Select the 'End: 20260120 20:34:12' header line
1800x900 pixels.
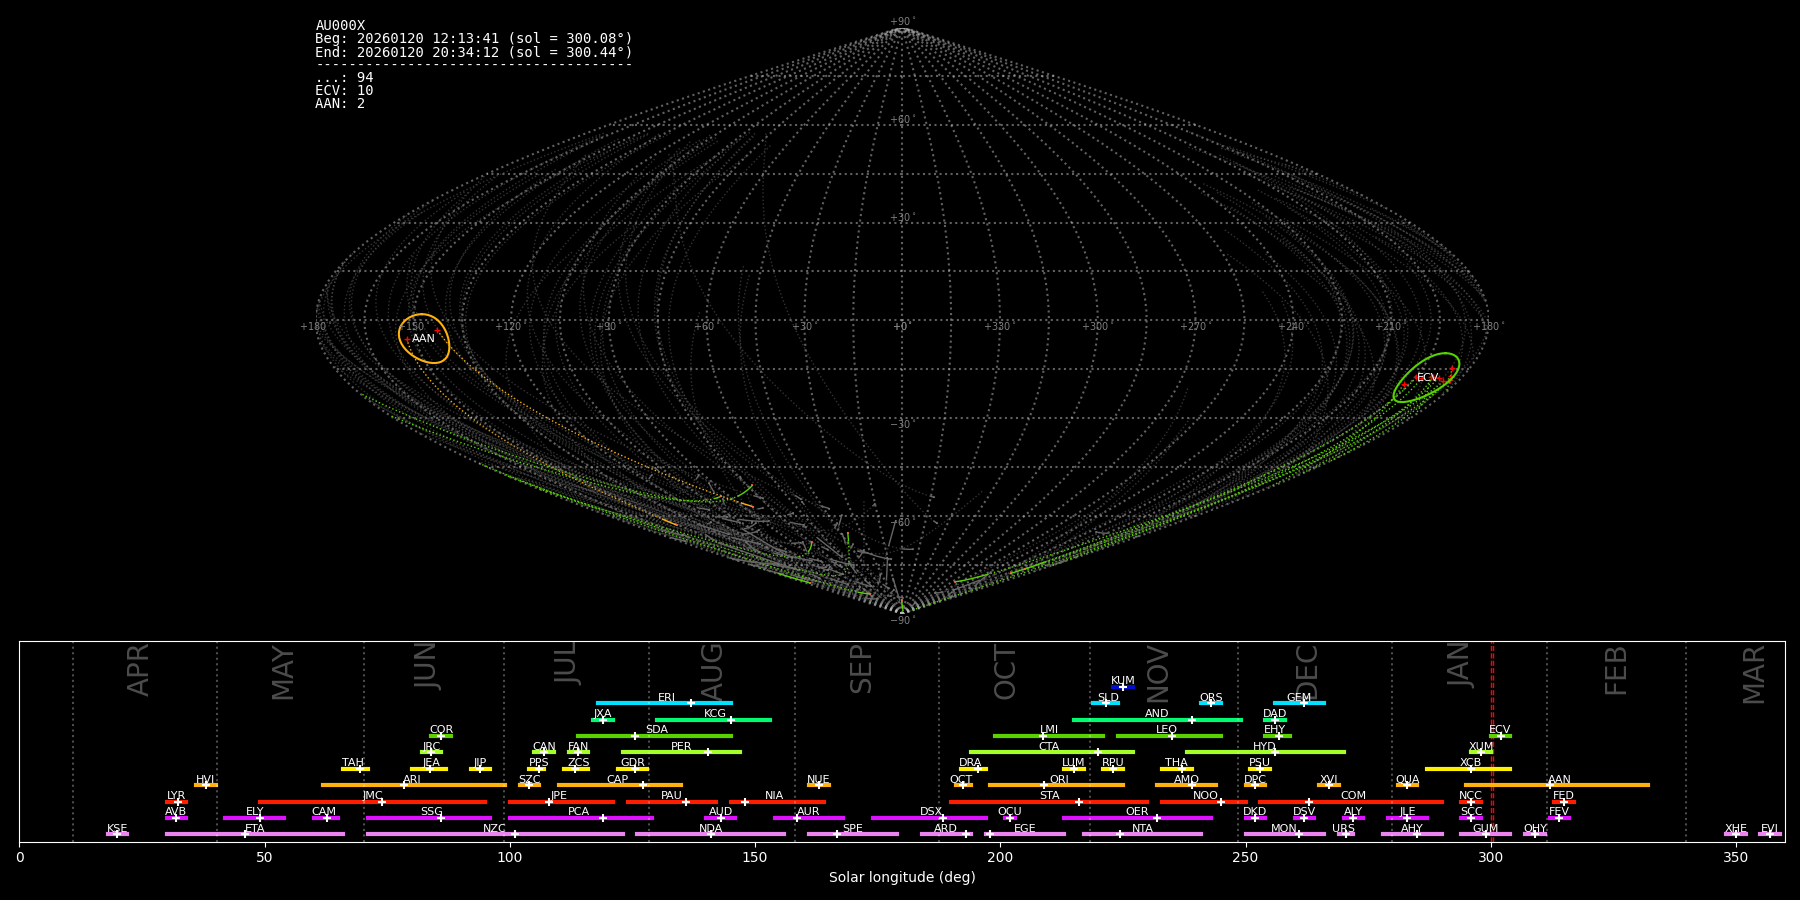tap(473, 52)
